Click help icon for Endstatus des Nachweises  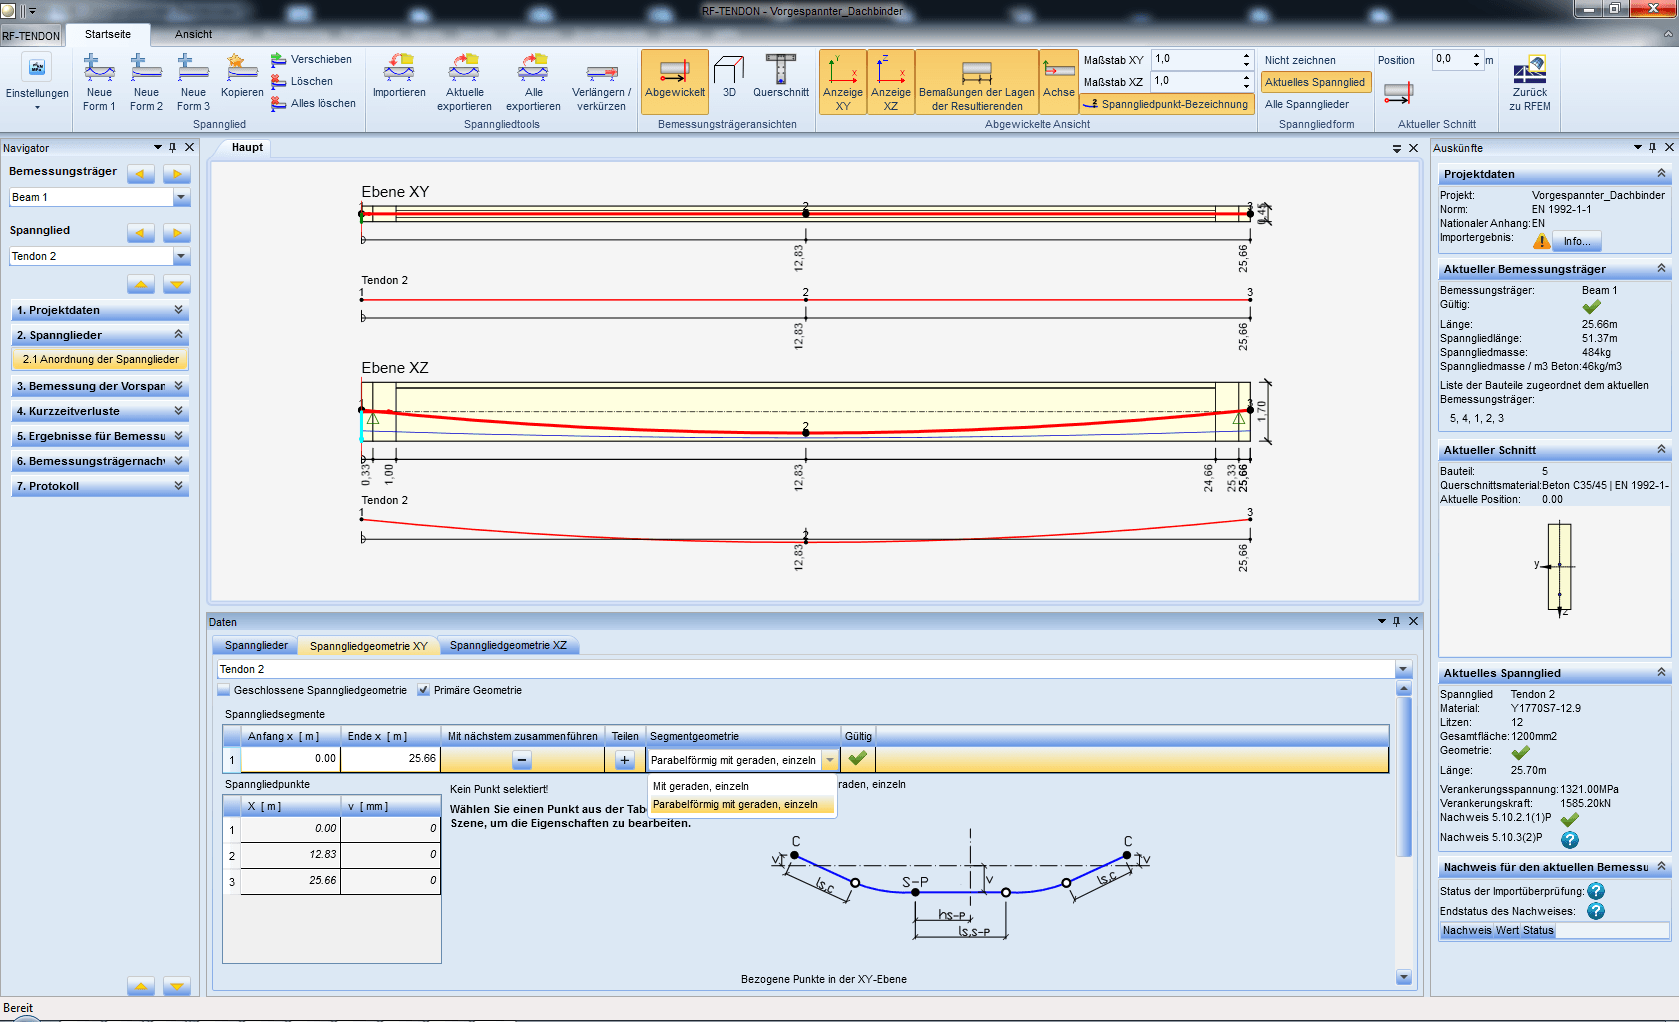point(1596,911)
